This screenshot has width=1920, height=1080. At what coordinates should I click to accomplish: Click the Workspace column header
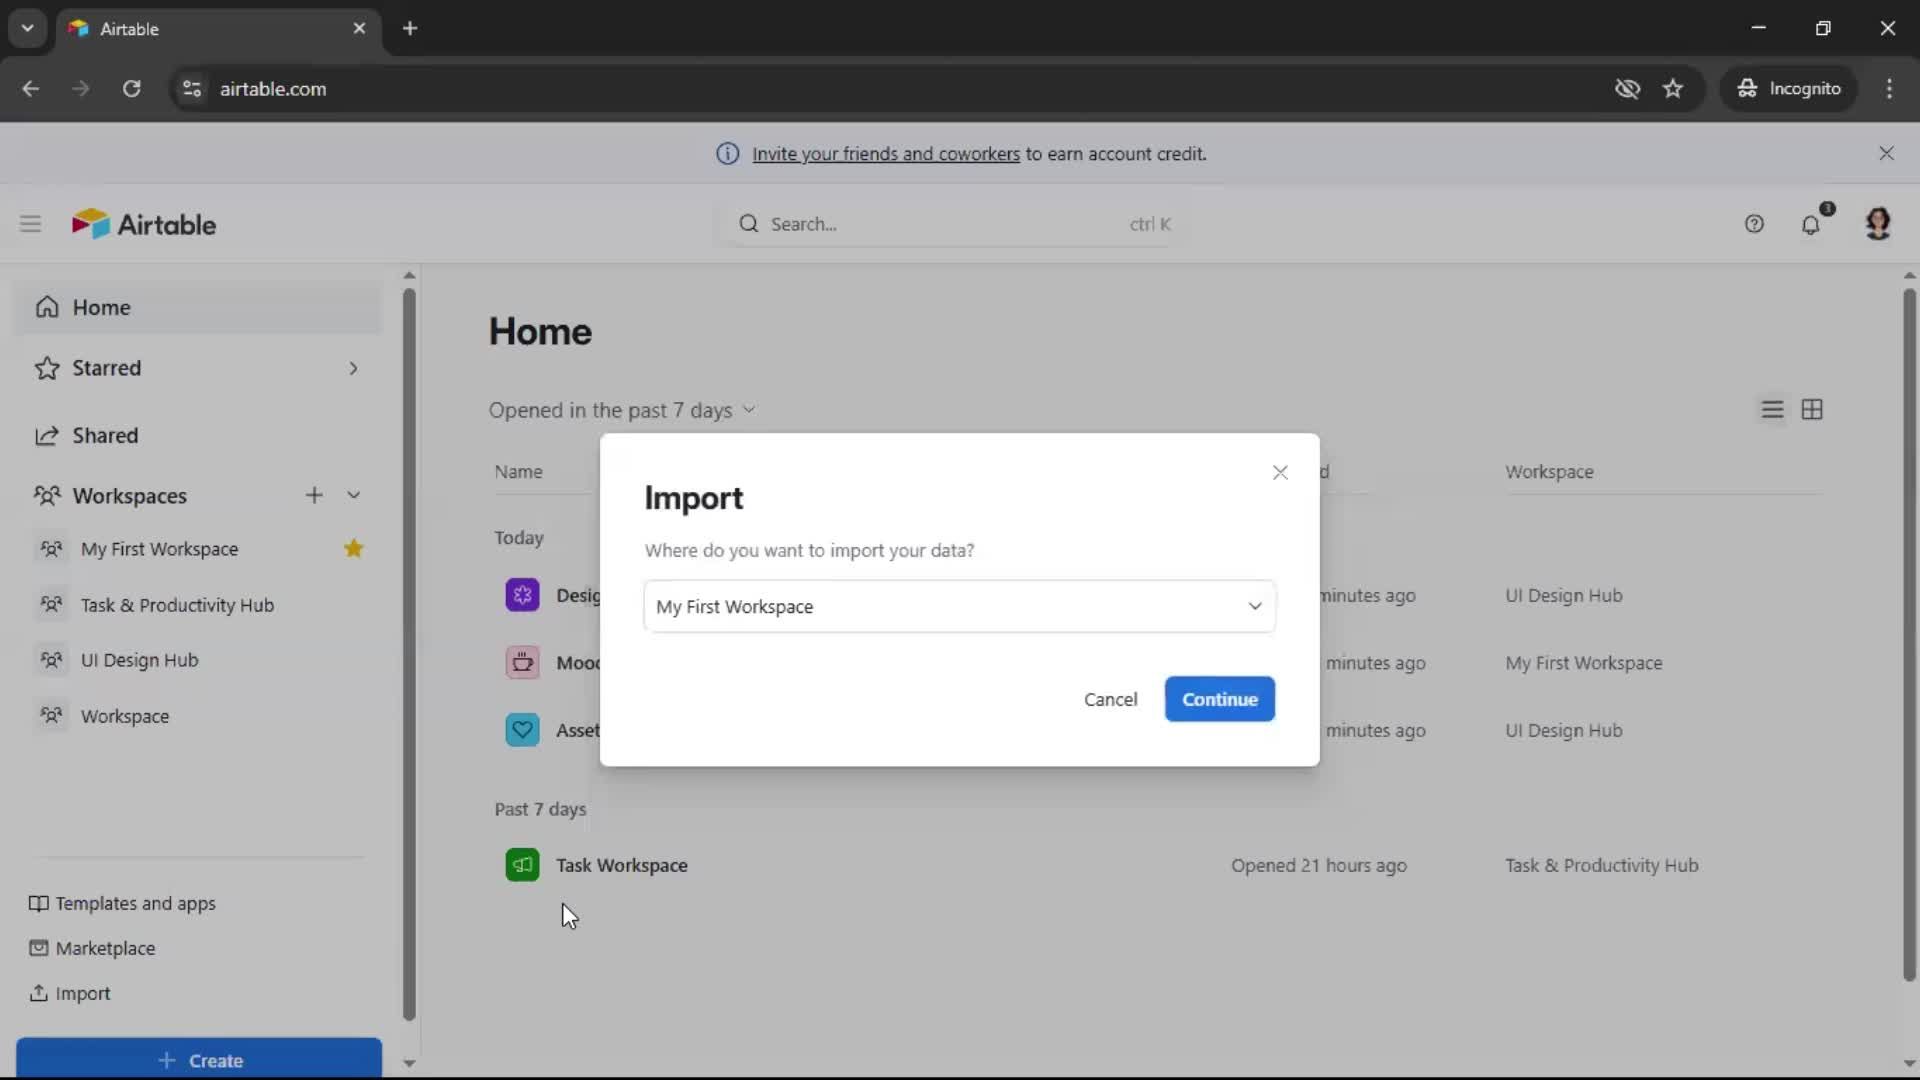point(1549,472)
